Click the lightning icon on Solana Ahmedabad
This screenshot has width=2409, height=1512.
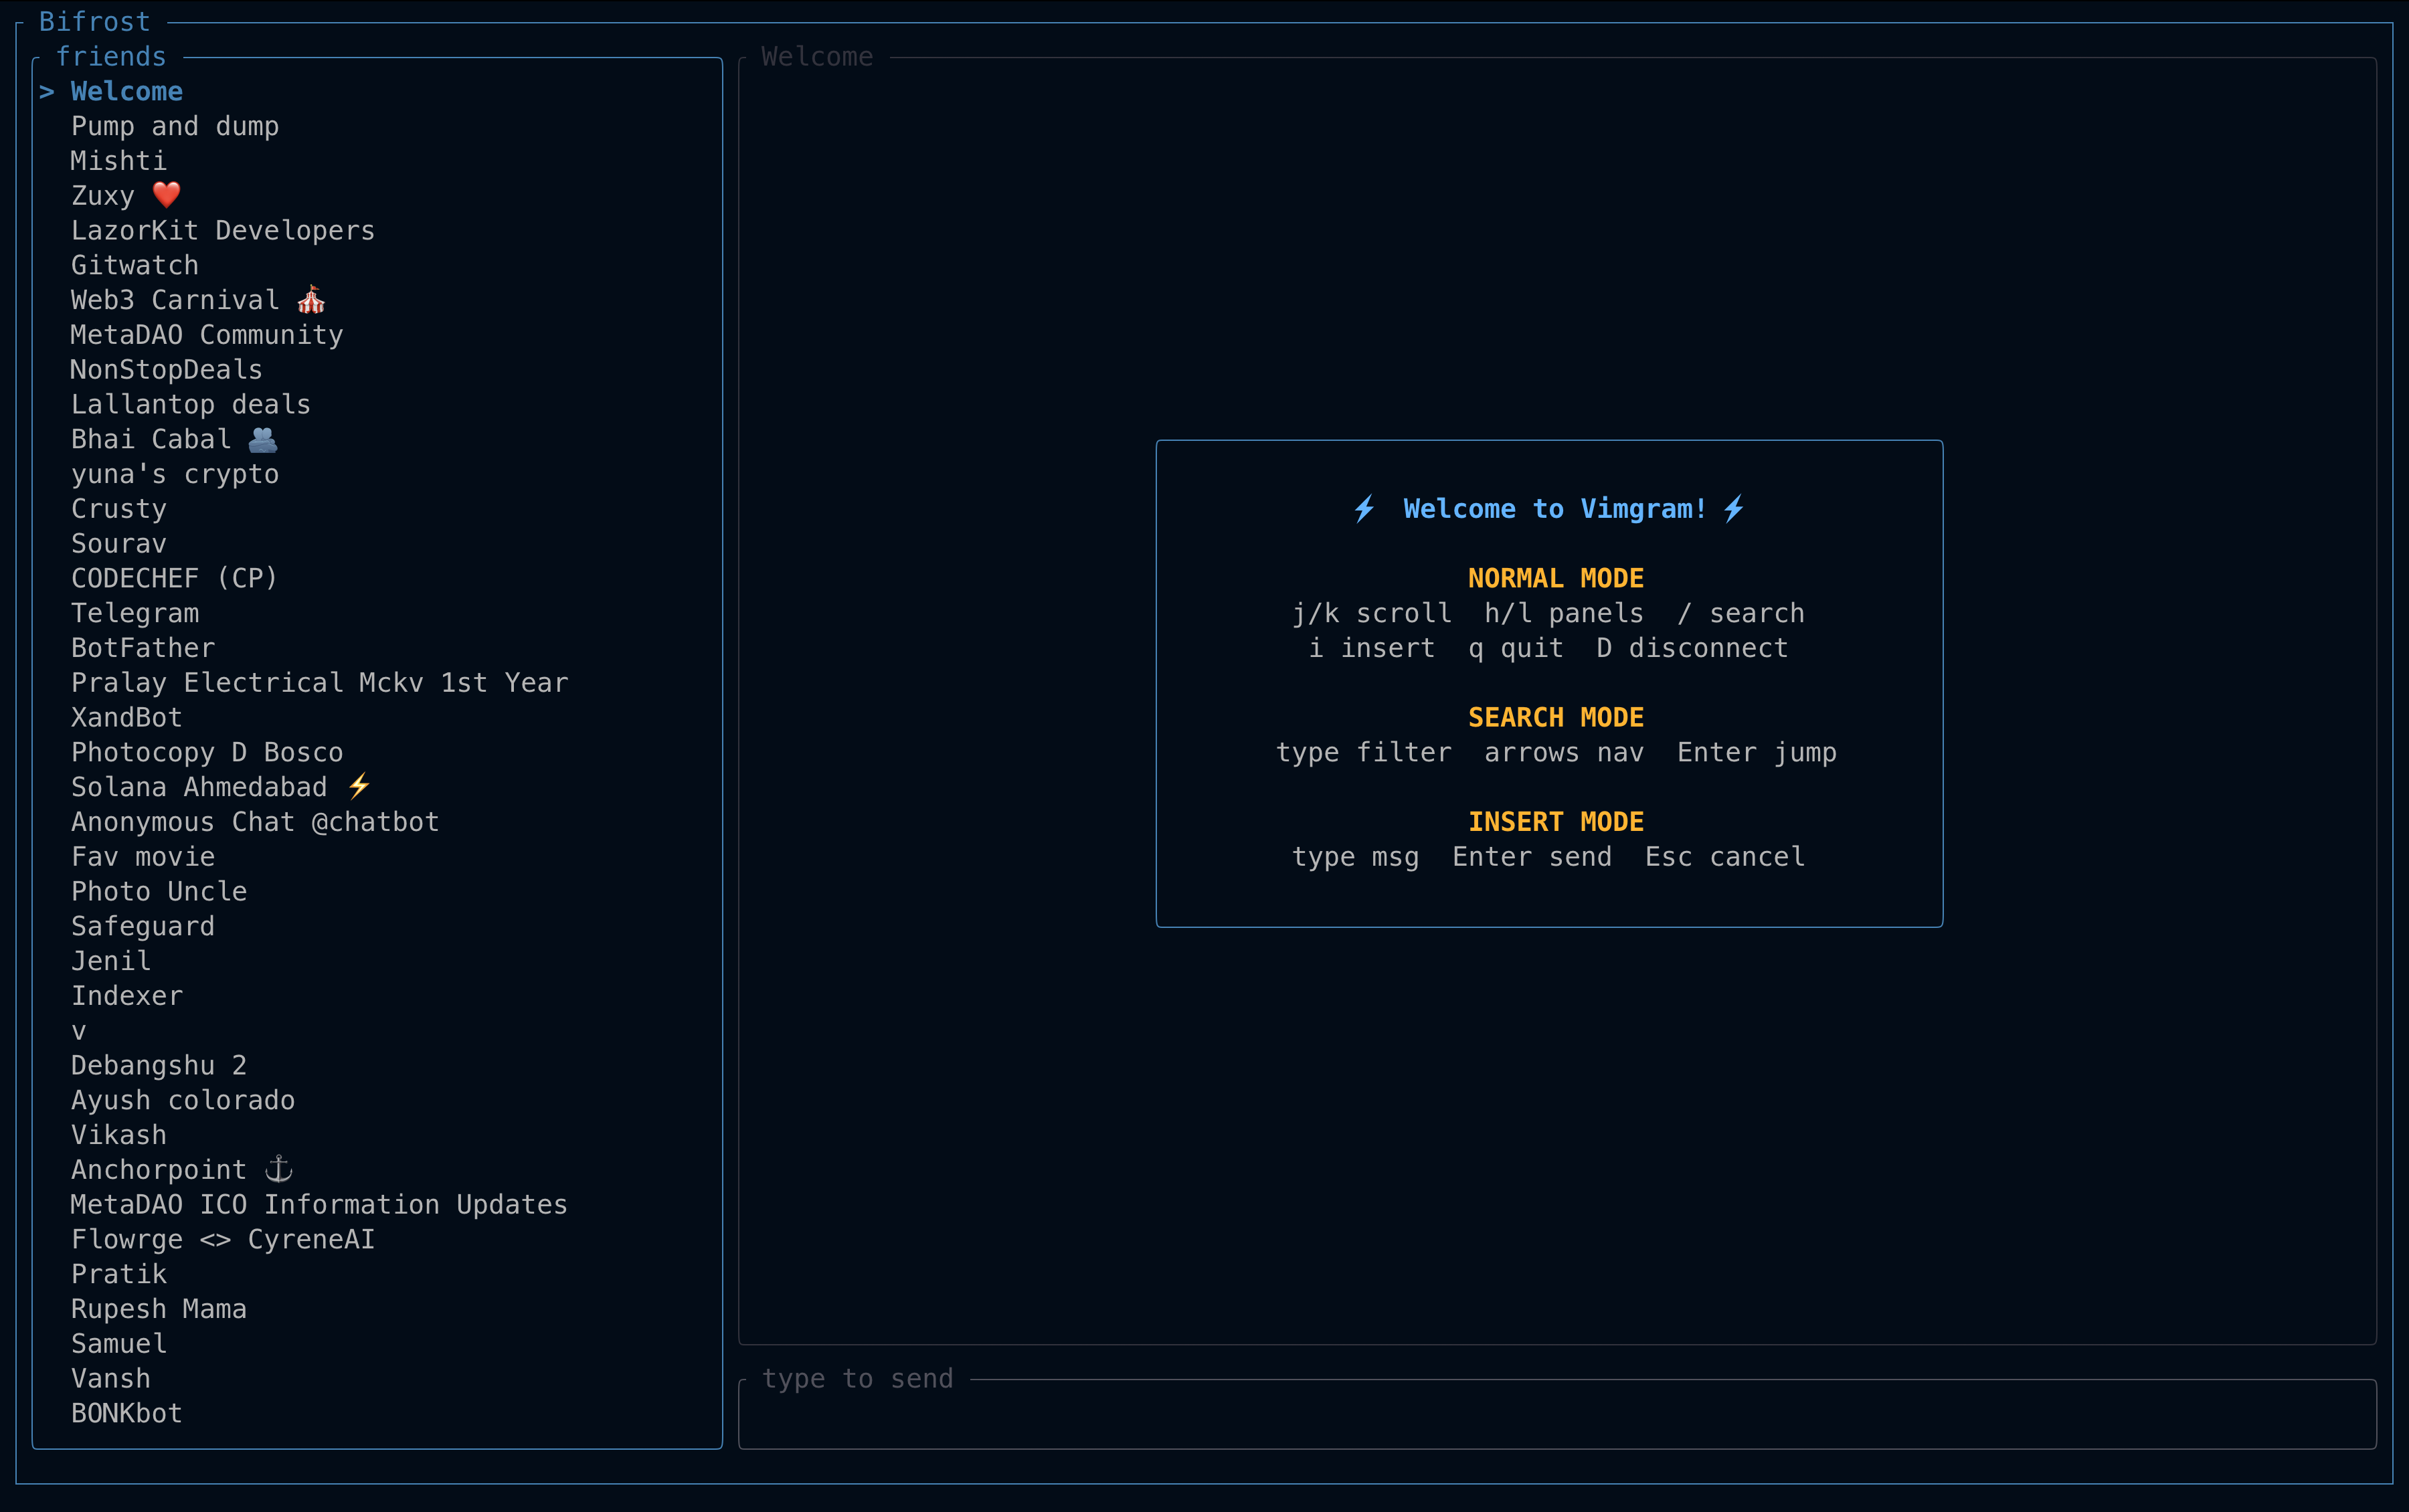359,786
